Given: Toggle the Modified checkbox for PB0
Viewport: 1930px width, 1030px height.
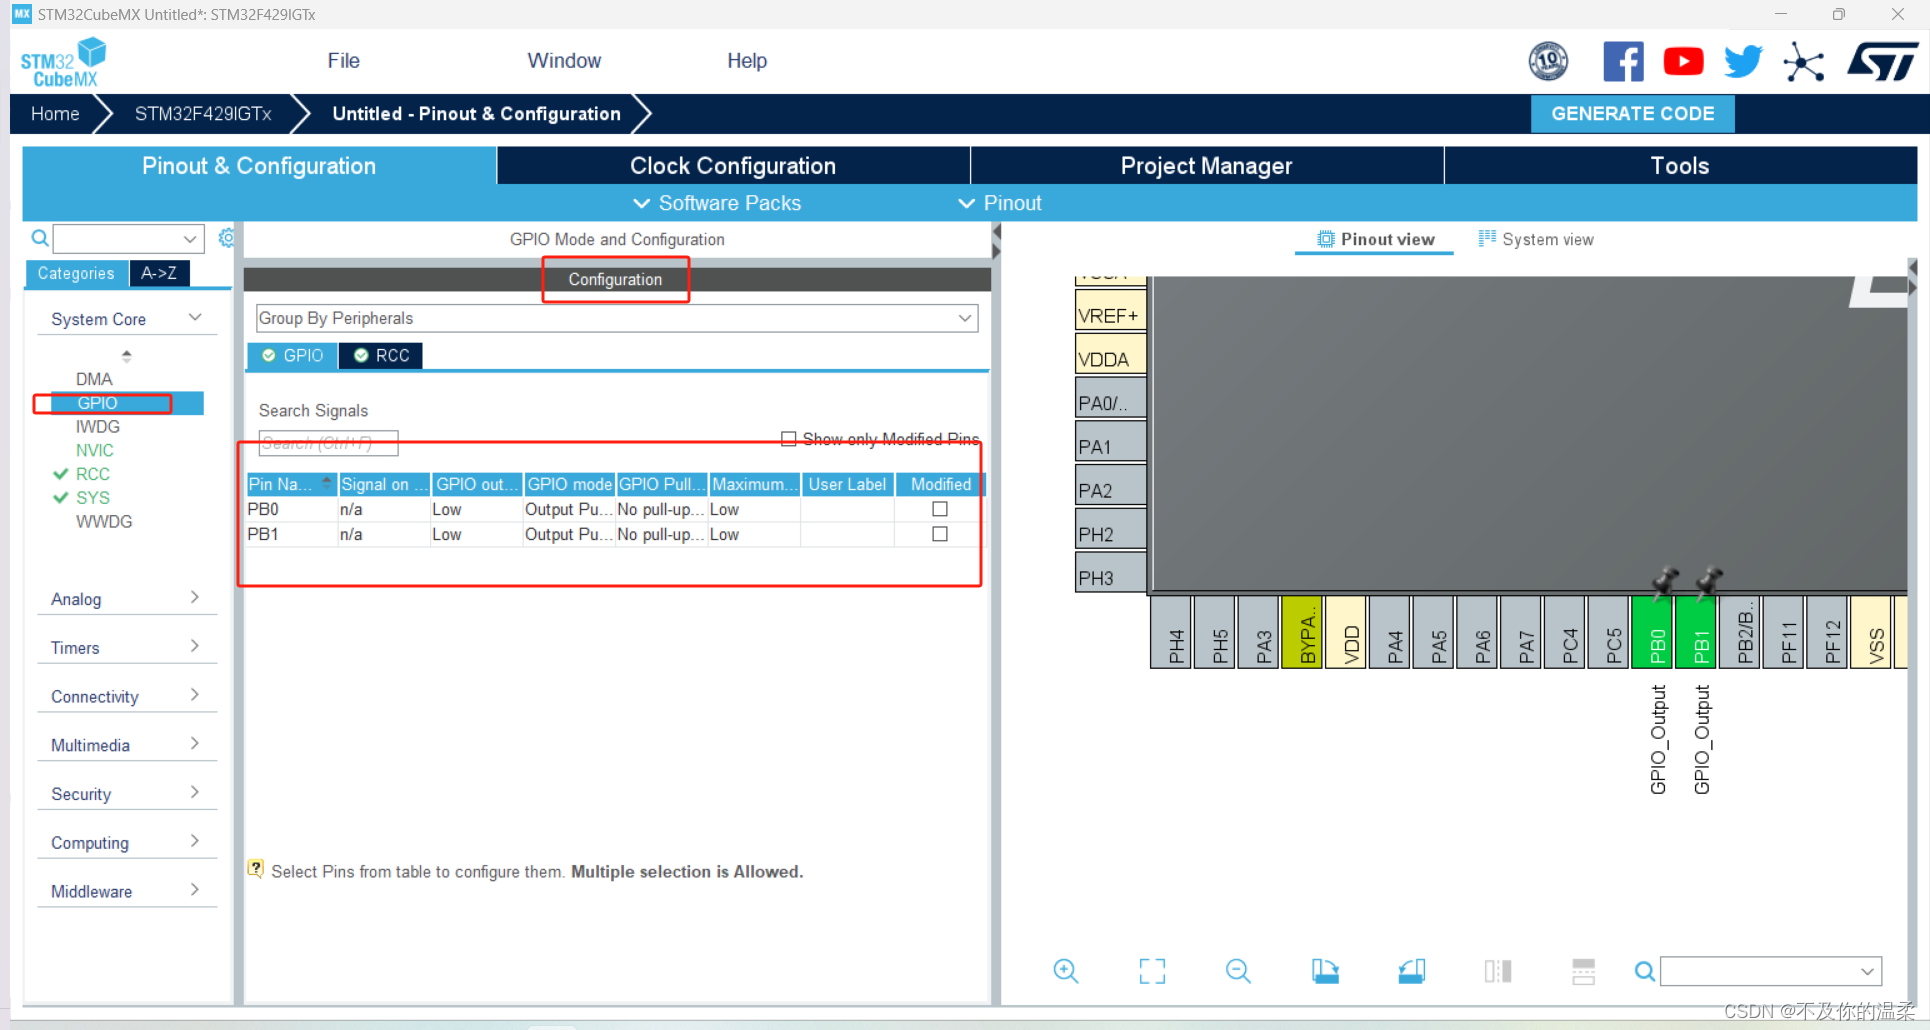Looking at the screenshot, I should coord(940,509).
